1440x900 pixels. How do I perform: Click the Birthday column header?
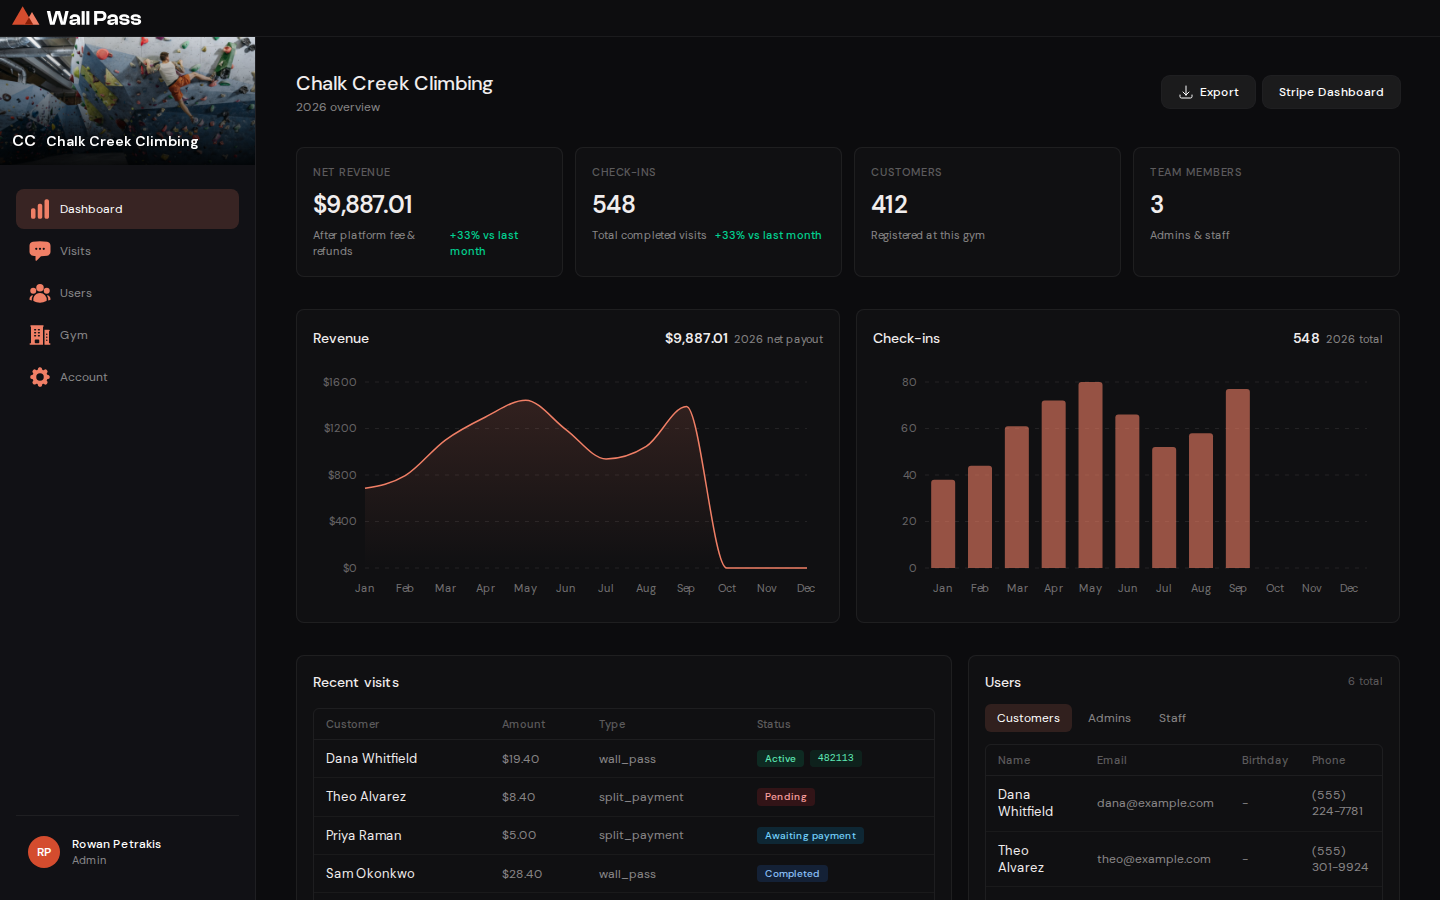[1265, 760]
